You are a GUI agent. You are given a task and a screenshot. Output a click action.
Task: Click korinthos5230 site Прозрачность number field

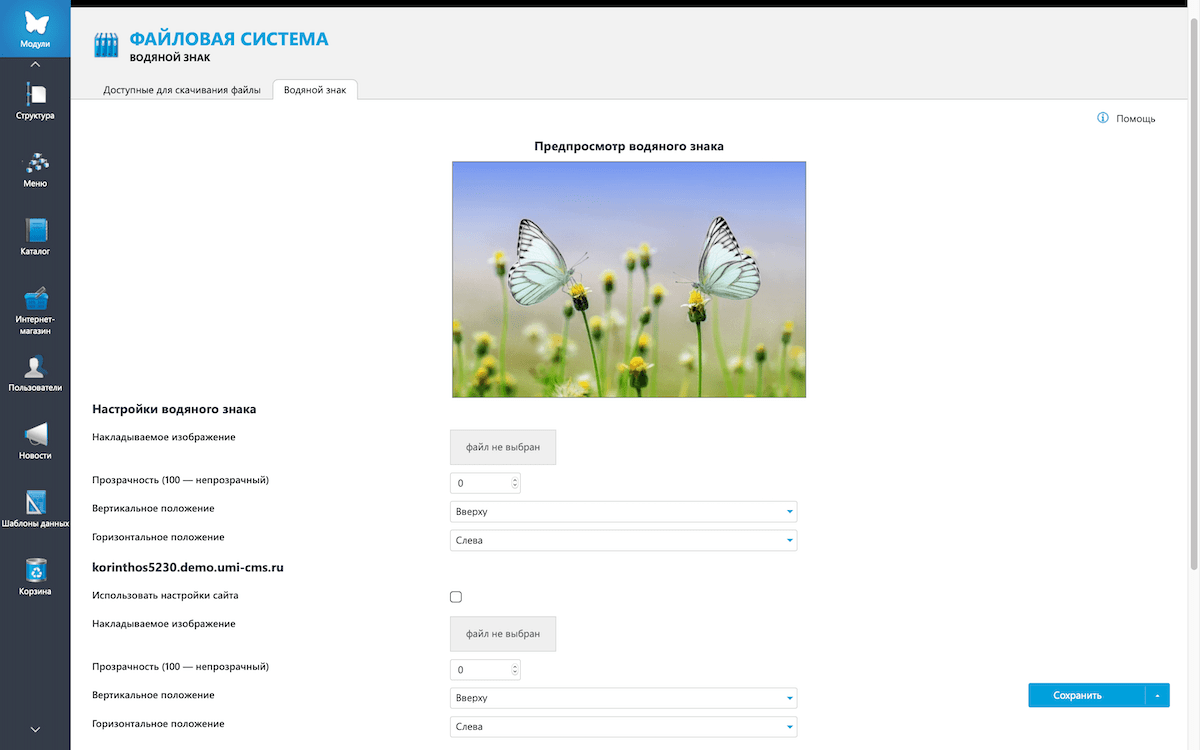pyautogui.click(x=485, y=670)
